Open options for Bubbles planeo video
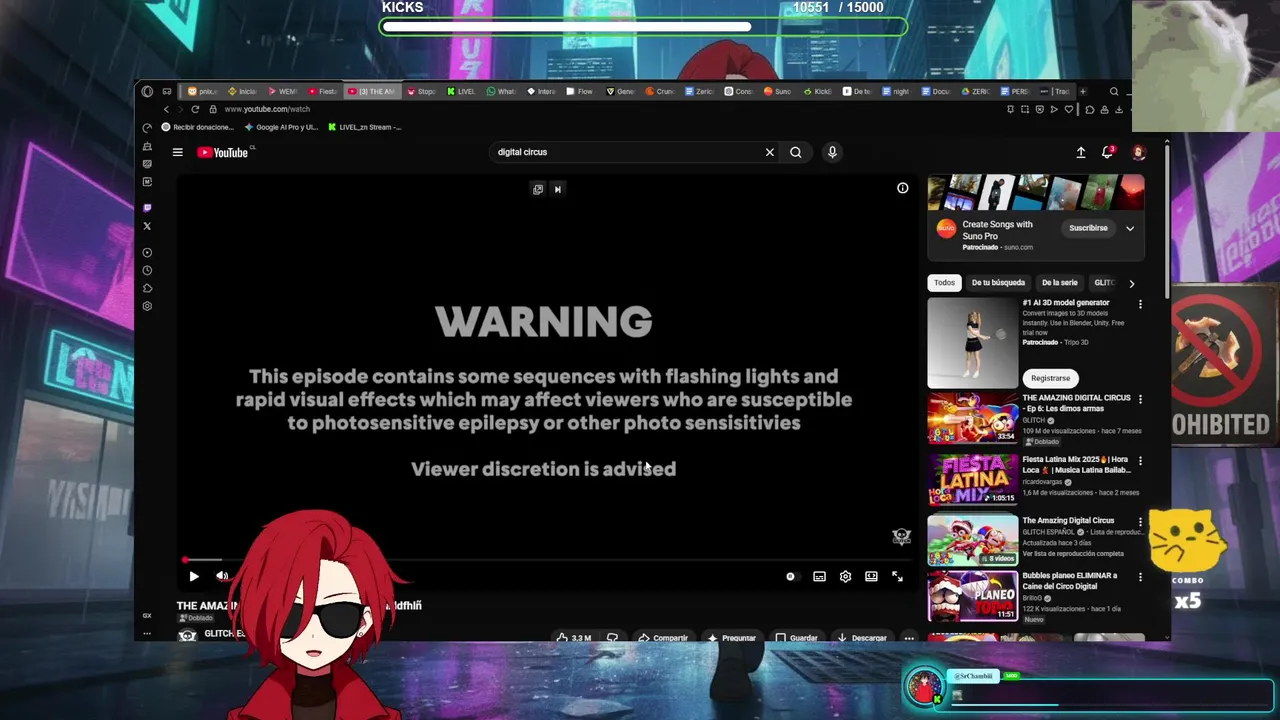 pyautogui.click(x=1140, y=577)
